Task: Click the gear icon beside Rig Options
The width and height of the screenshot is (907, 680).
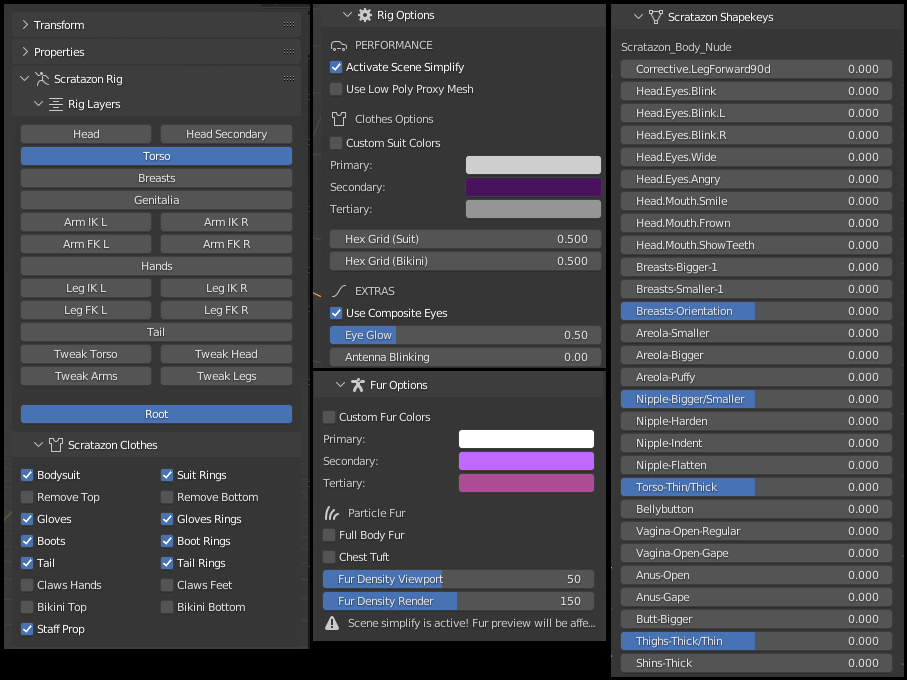Action: pyautogui.click(x=365, y=15)
